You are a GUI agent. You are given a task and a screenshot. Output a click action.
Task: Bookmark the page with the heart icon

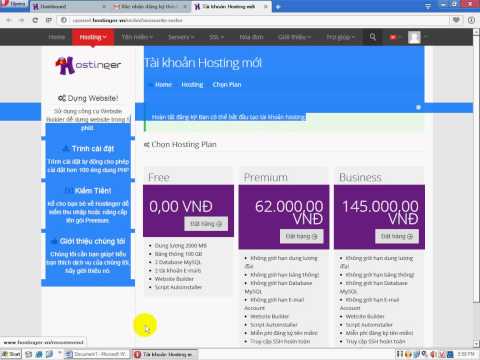456,20
